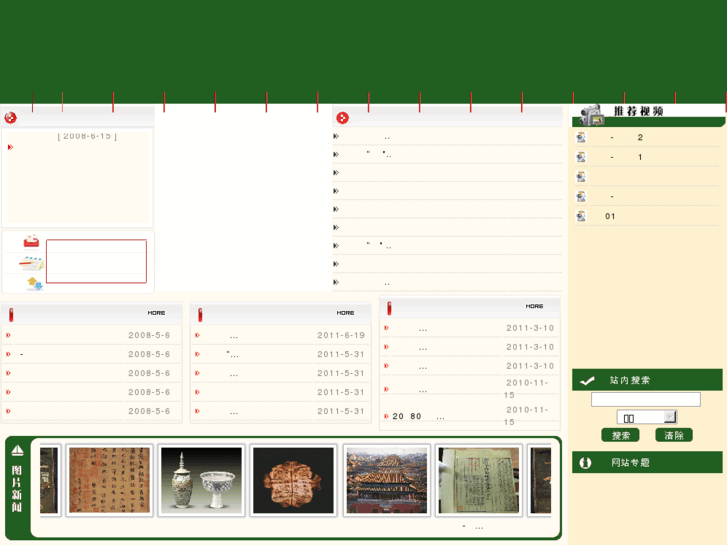
Task: Click the red round icon above the 2008-6-15 box
Action: point(10,117)
